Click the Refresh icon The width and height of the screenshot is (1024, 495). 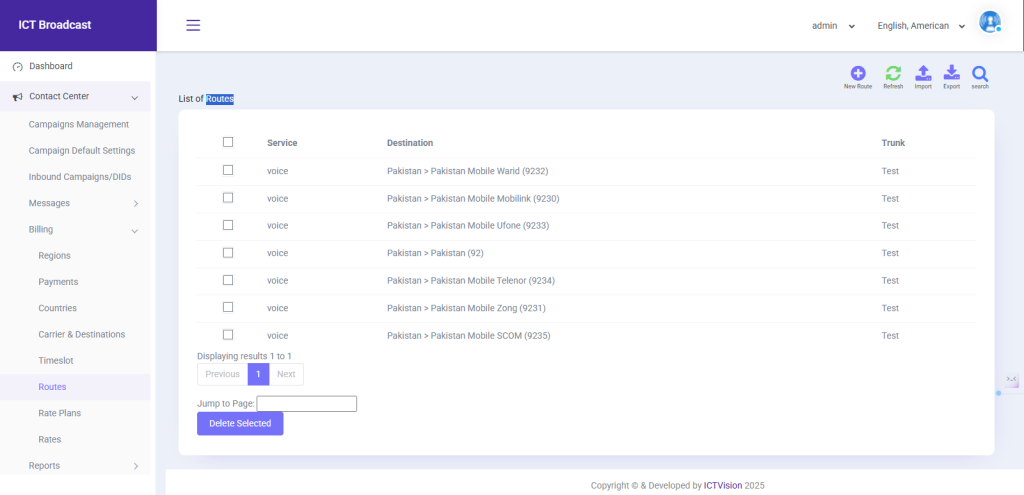tap(893, 73)
